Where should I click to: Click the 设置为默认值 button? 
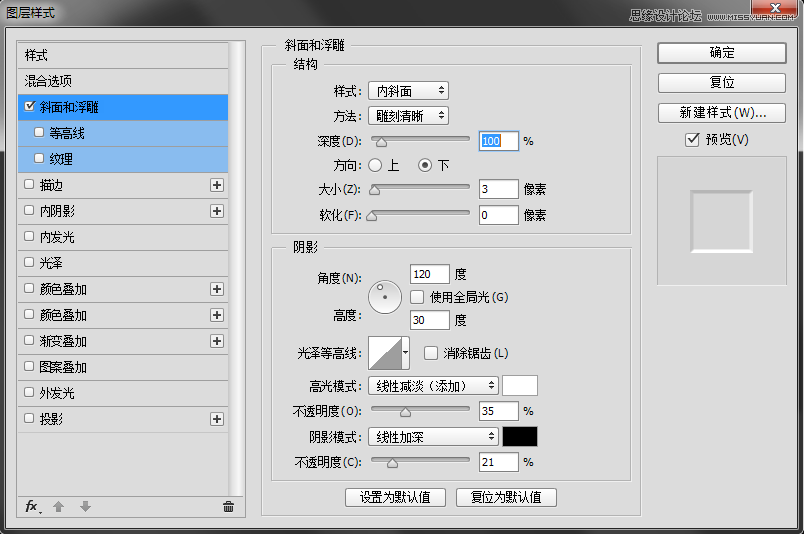[395, 497]
